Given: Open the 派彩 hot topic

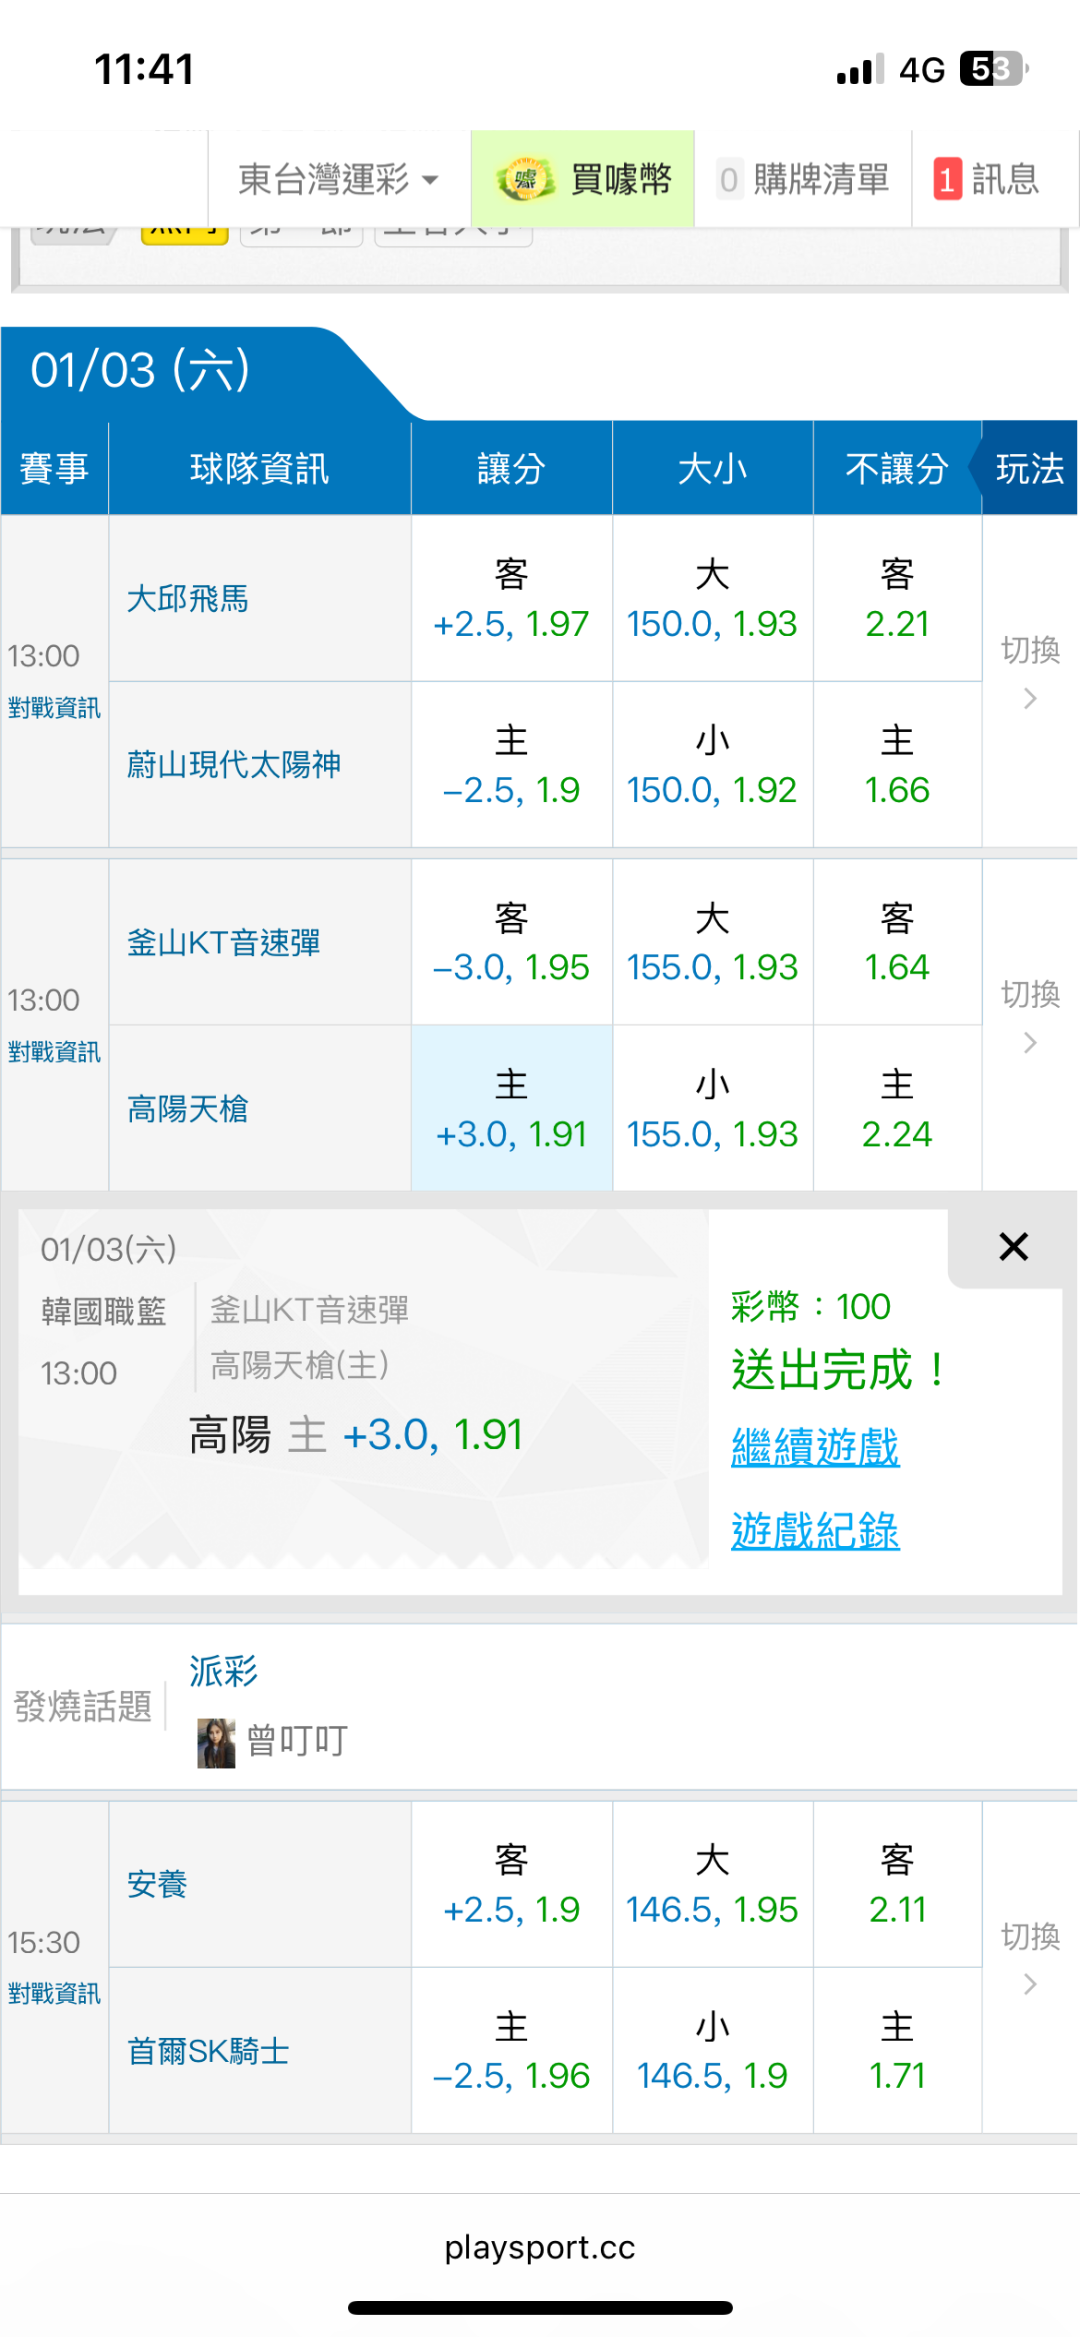Looking at the screenshot, I should point(224,1671).
